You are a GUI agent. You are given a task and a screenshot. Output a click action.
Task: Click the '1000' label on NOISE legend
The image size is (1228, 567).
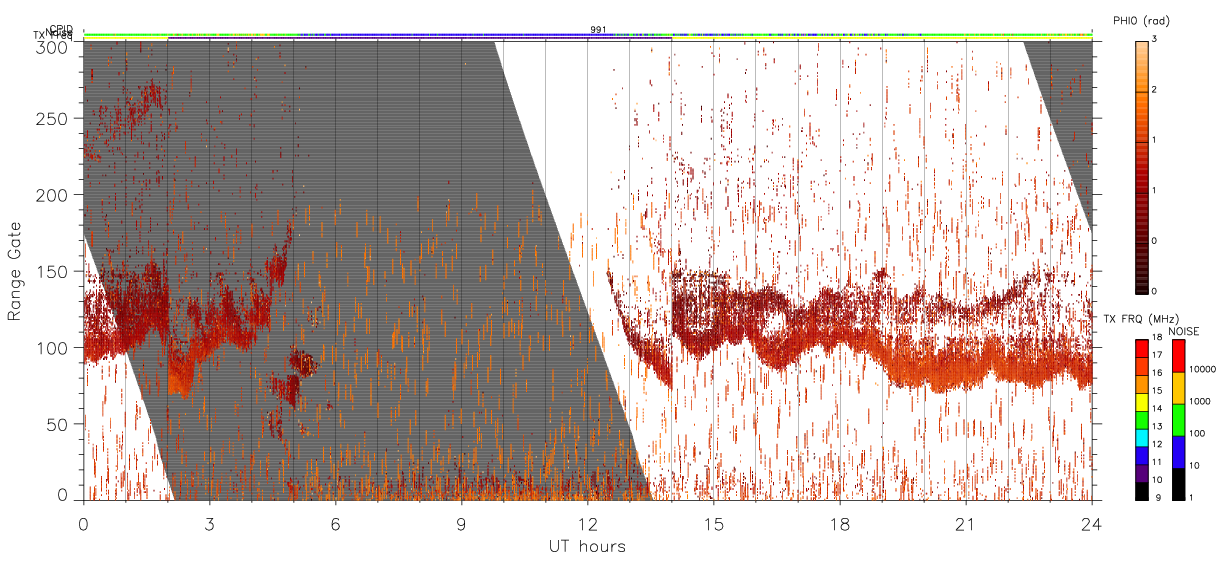click(x=1198, y=401)
